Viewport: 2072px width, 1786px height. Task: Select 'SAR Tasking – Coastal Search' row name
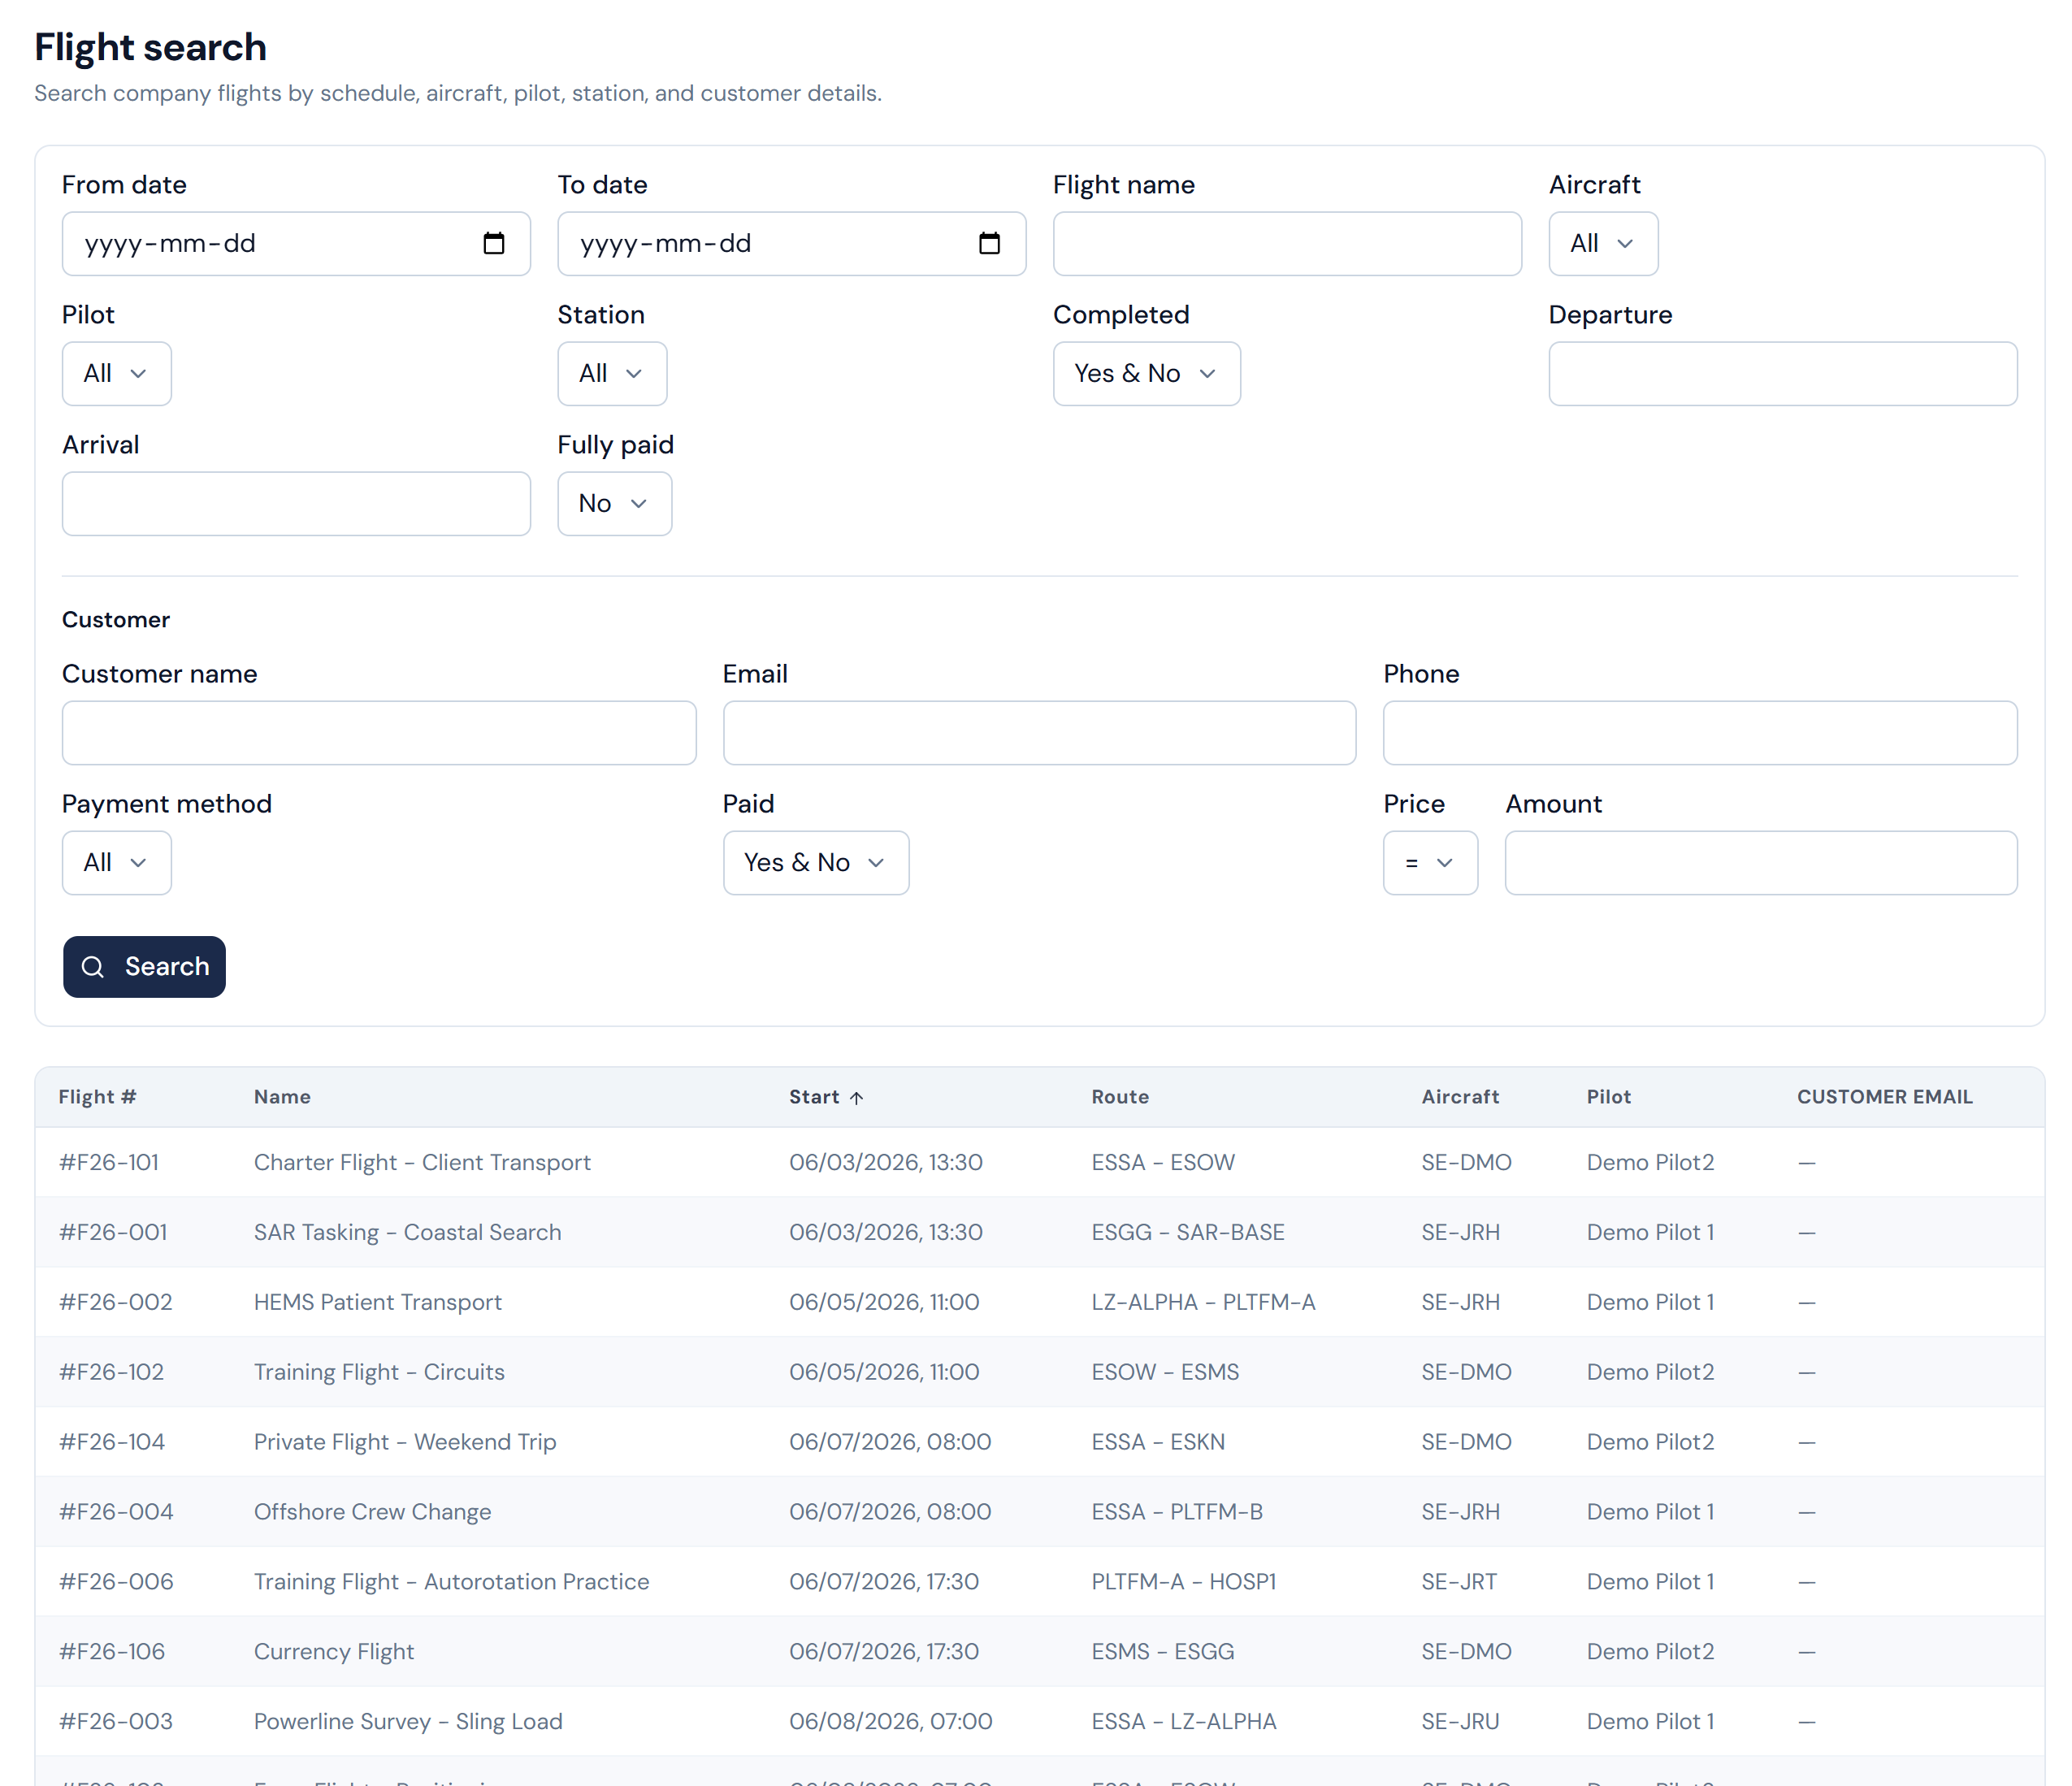coord(407,1232)
